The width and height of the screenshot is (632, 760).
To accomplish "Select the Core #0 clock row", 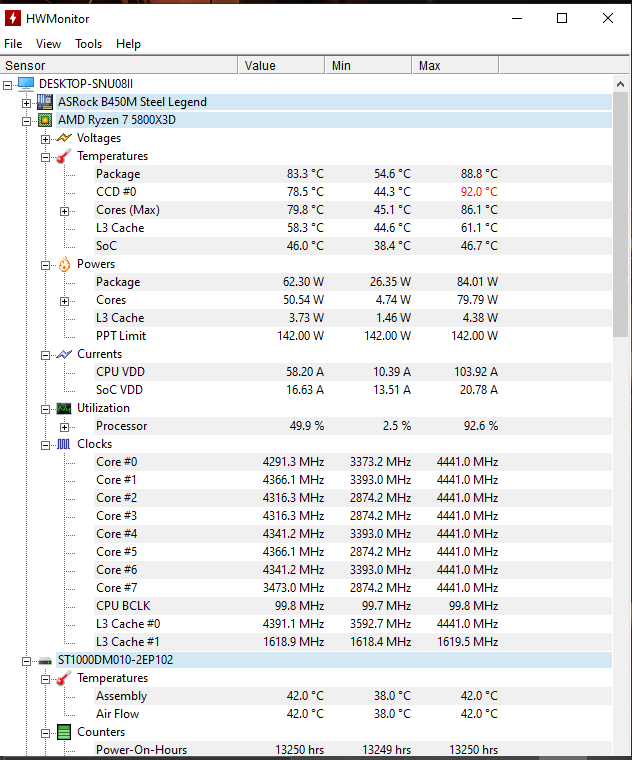I will [x=353, y=462].
